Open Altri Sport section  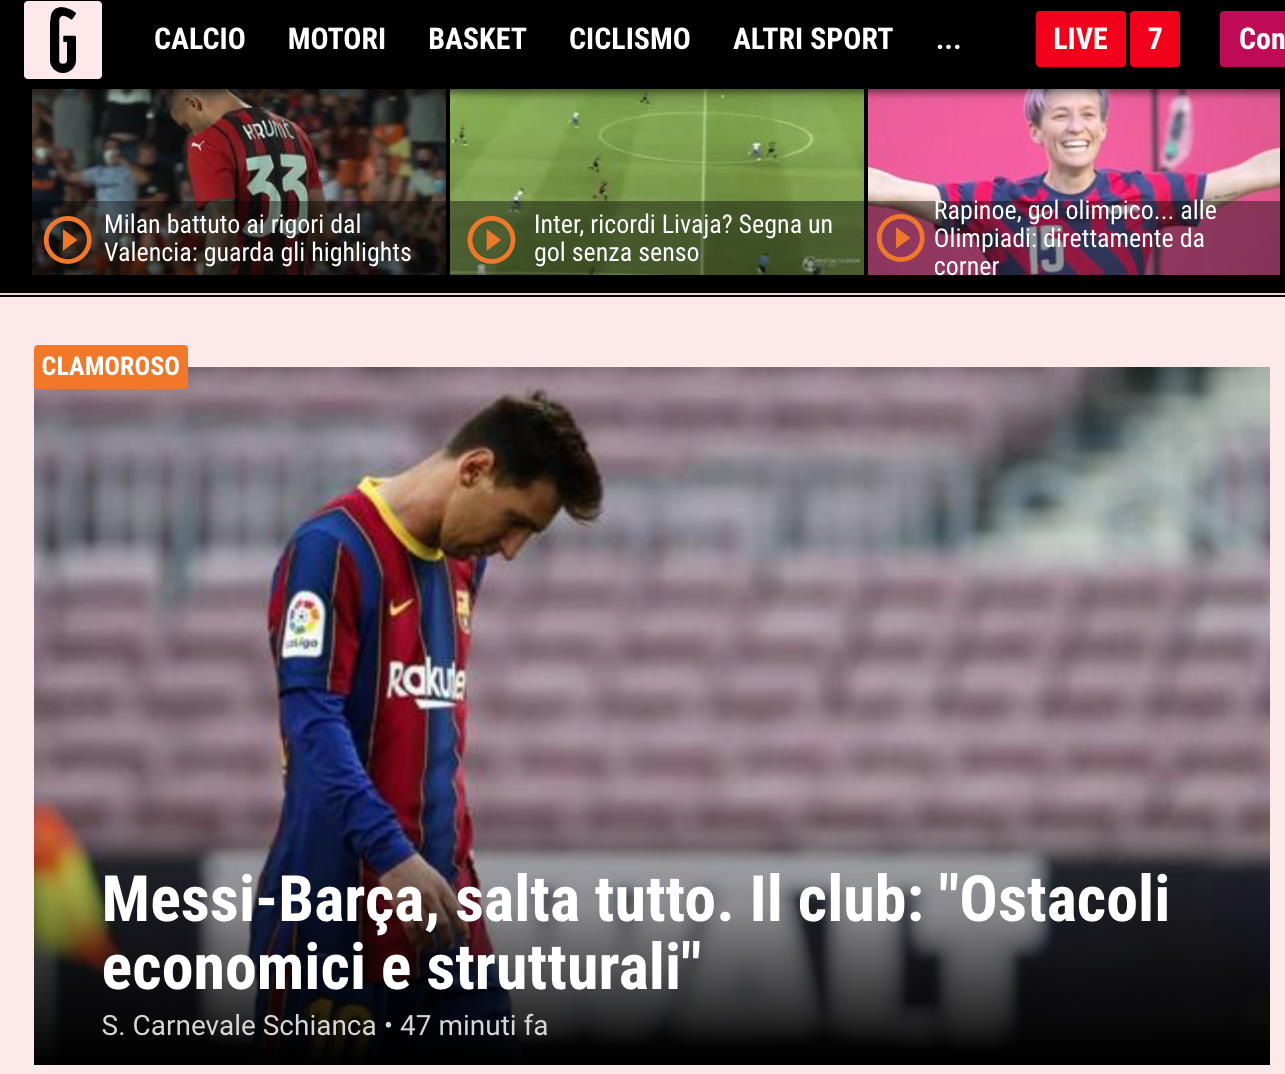(x=813, y=39)
